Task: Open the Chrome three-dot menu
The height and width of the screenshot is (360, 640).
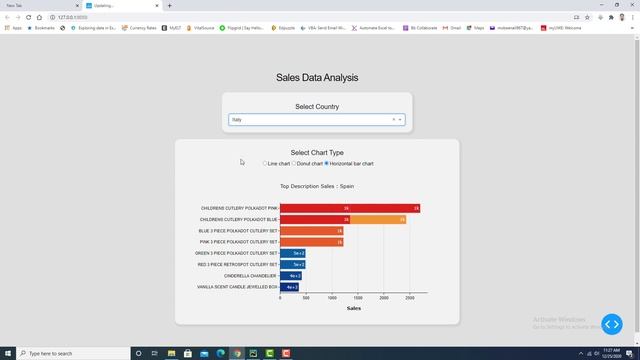Action: (633, 17)
